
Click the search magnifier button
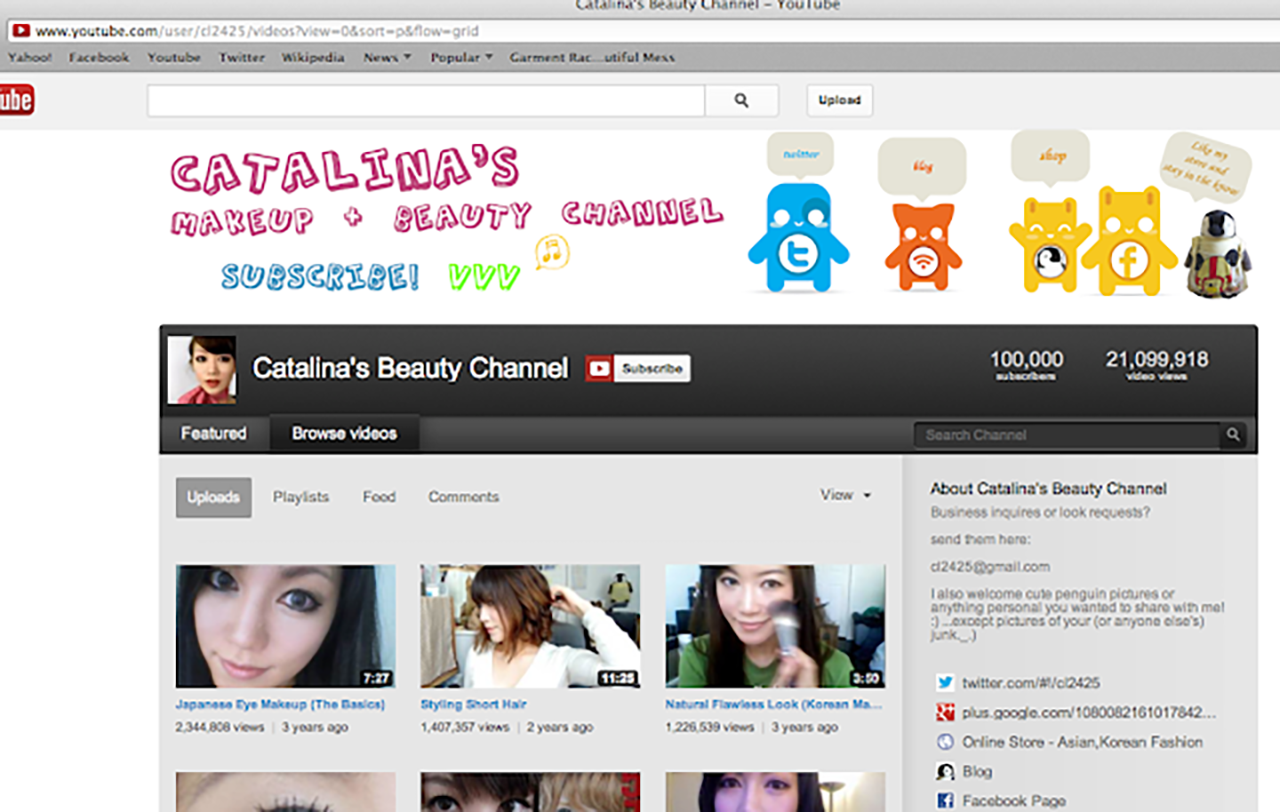pos(741,100)
